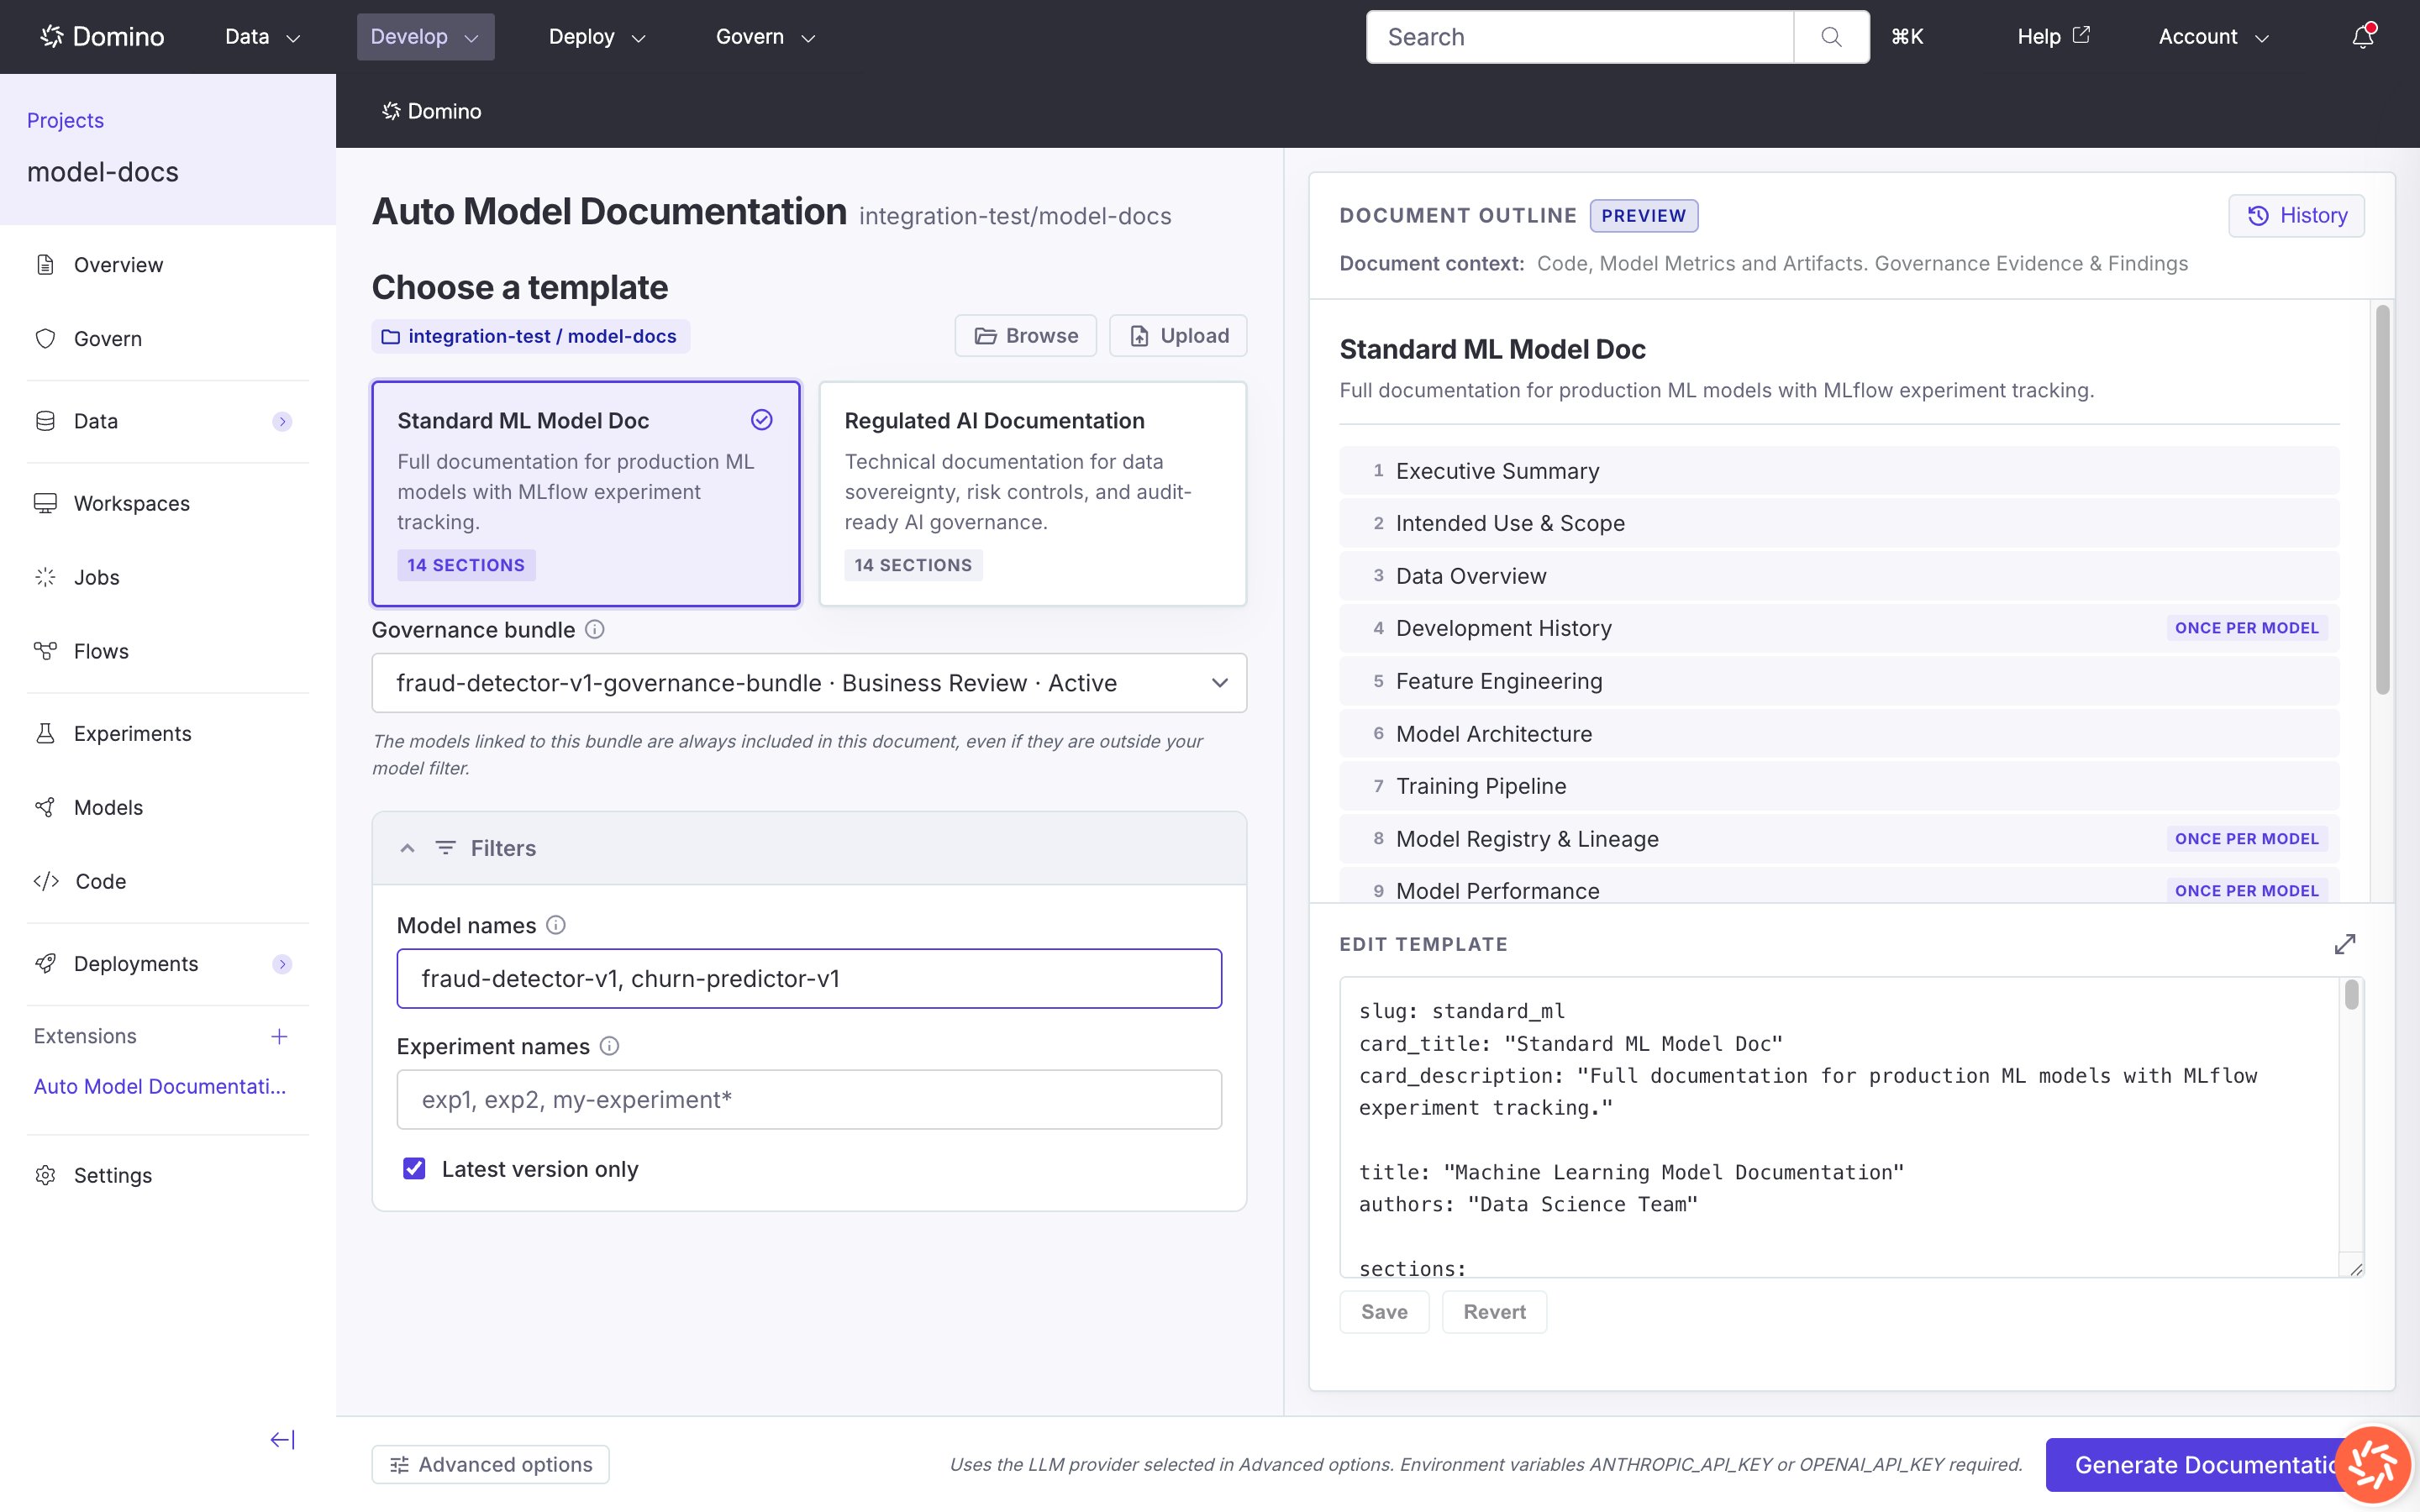Revert the template edits
The width and height of the screenshot is (2420, 1512).
tap(1494, 1312)
